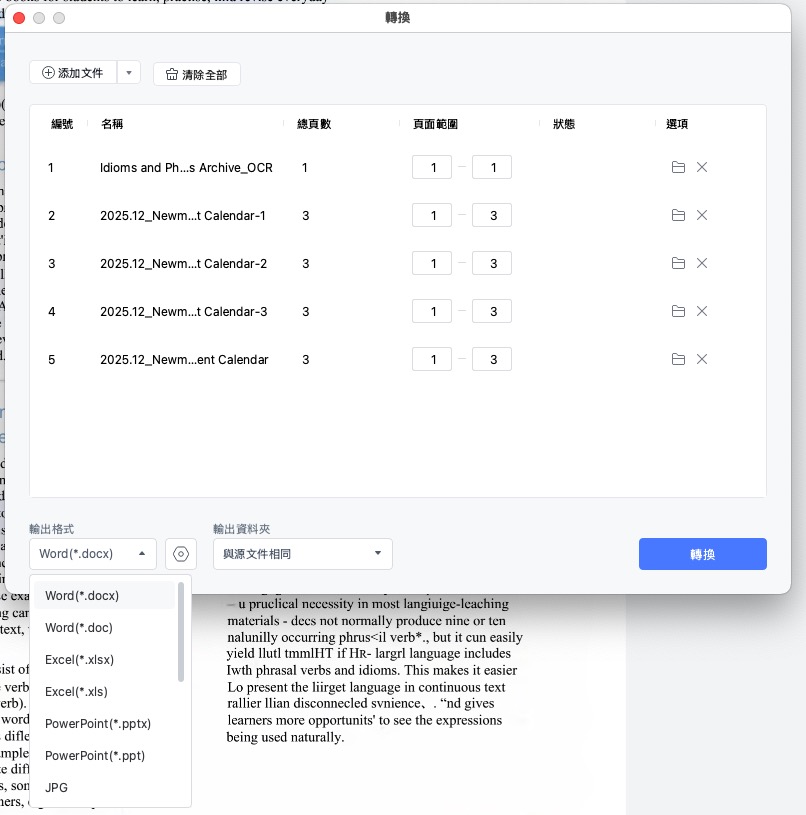Expand the 添加文件 dropdown arrow
The height and width of the screenshot is (815, 806).
tap(129, 73)
